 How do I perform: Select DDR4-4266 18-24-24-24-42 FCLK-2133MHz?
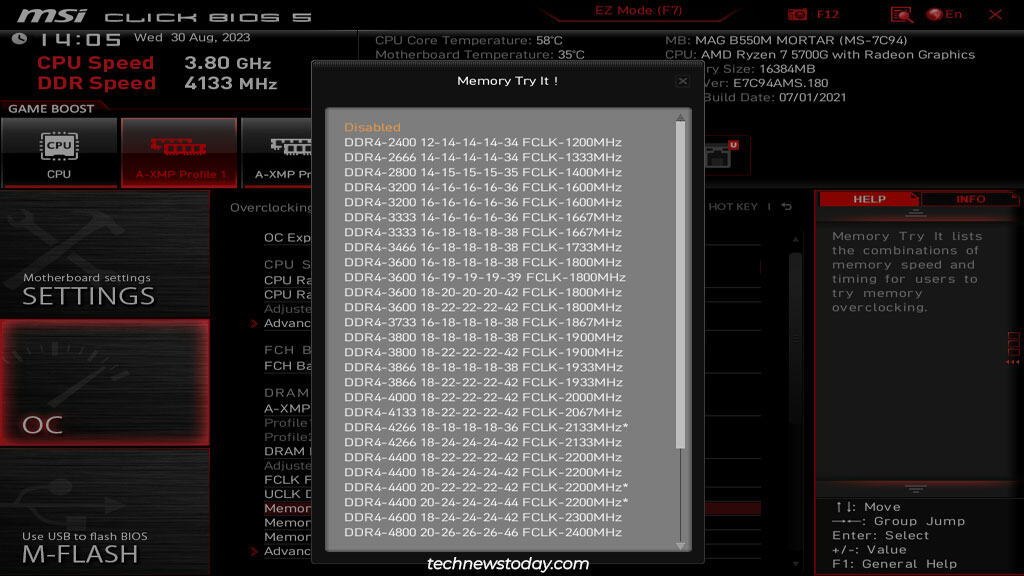point(483,443)
